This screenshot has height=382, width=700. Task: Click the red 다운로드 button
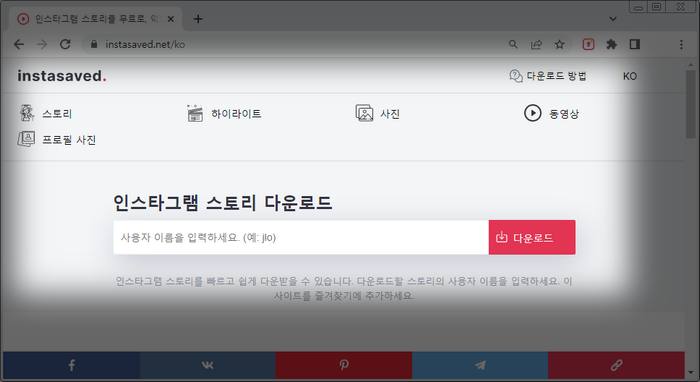pos(532,237)
